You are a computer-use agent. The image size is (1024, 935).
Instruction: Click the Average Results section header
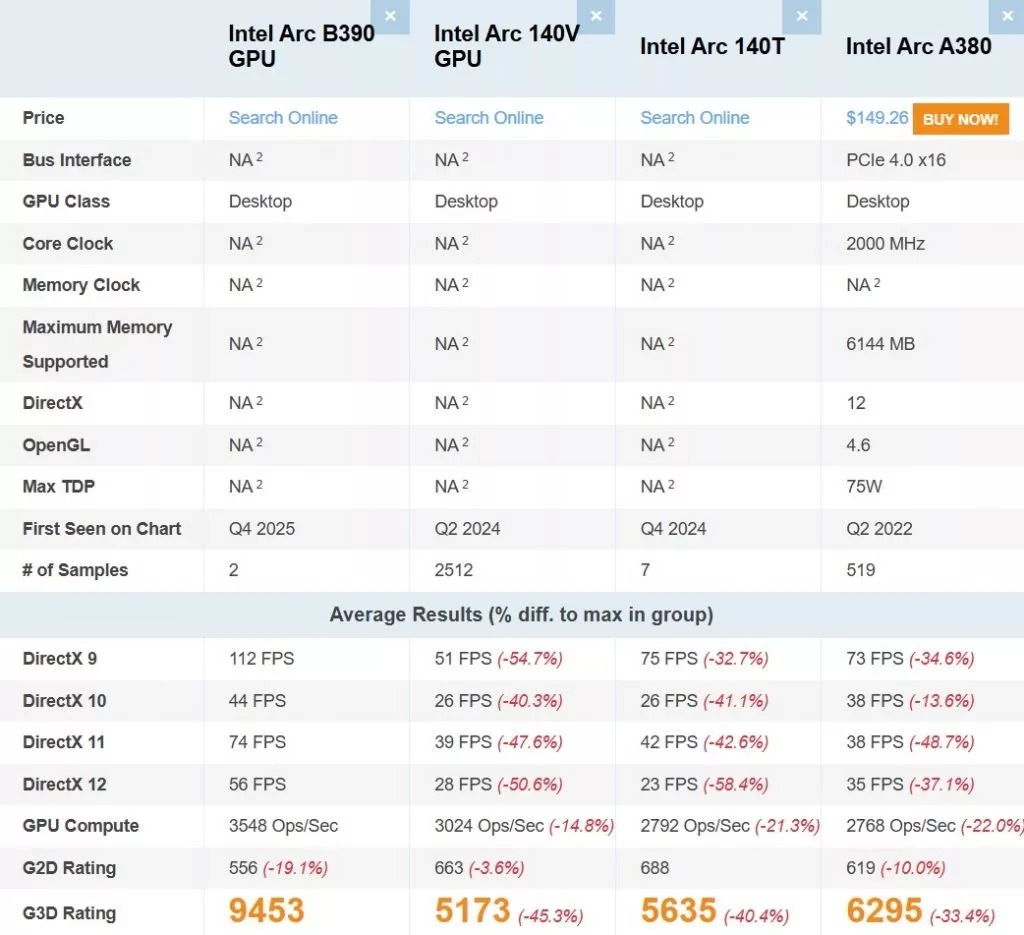[x=521, y=615]
